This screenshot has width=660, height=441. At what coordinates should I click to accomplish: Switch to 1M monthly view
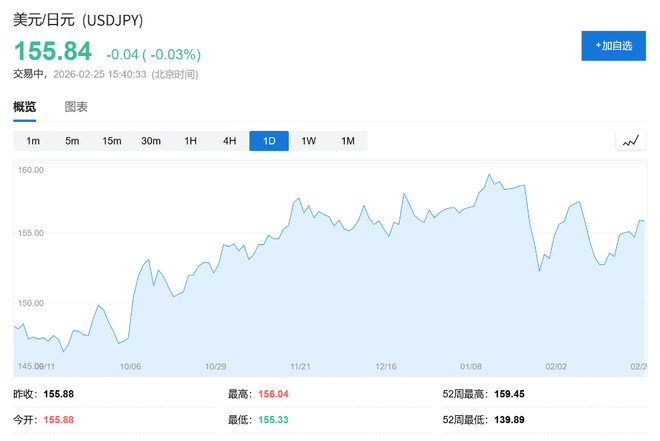tap(348, 141)
